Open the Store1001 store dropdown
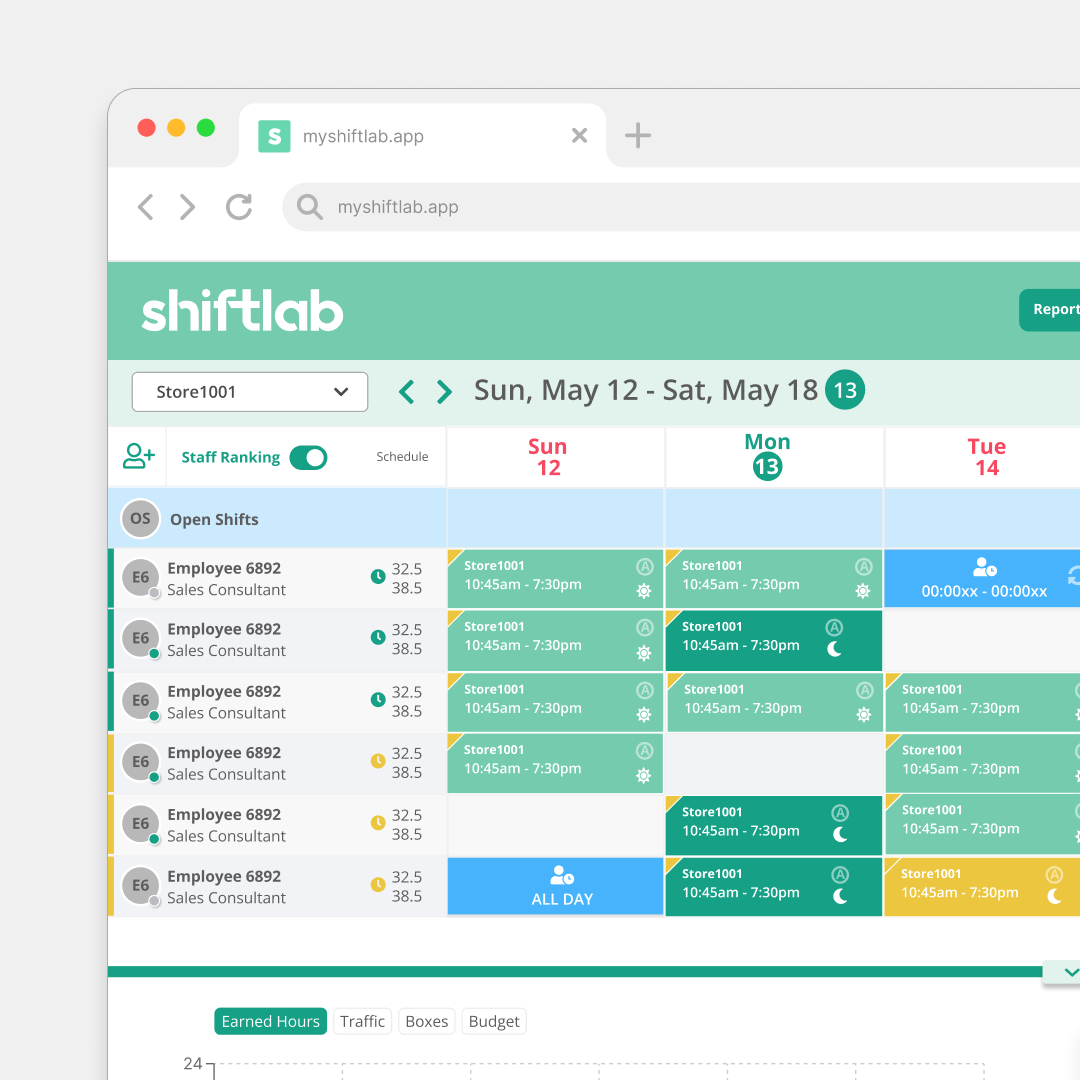 tap(250, 392)
